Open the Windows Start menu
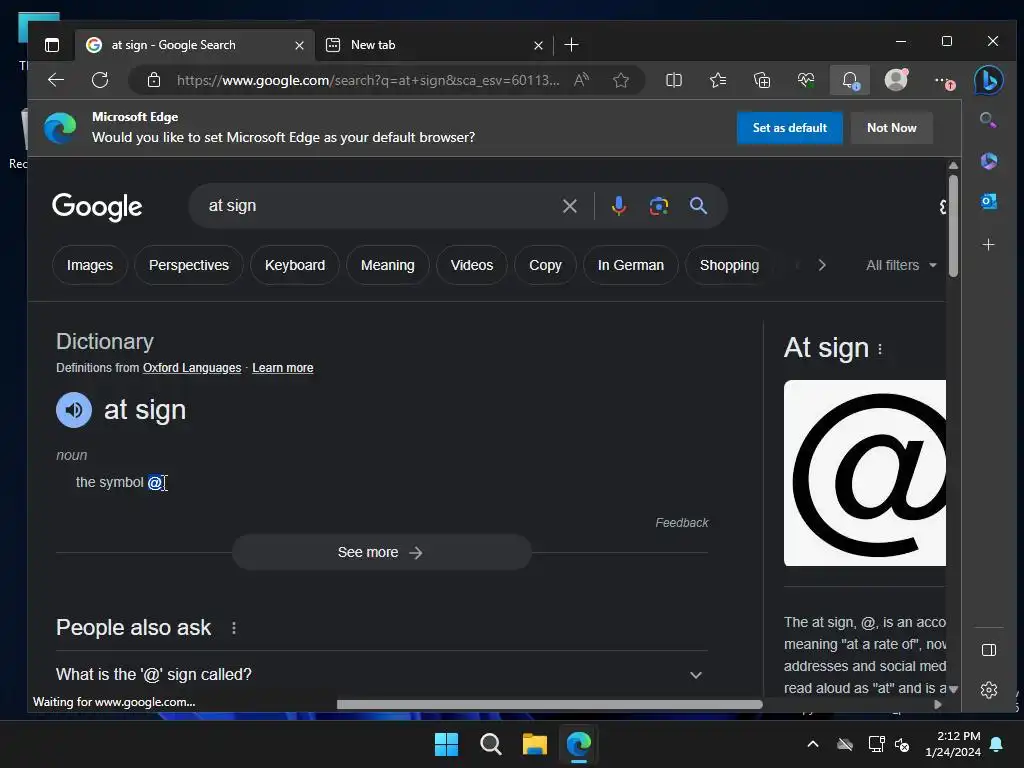This screenshot has width=1024, height=768. [x=447, y=744]
